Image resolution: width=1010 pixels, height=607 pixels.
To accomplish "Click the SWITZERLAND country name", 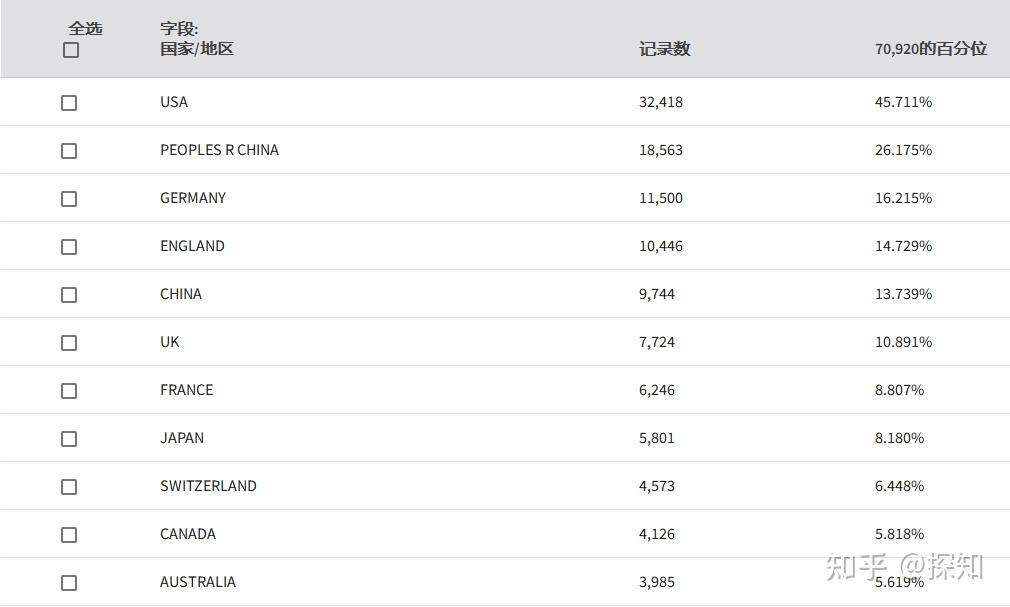I will (208, 486).
